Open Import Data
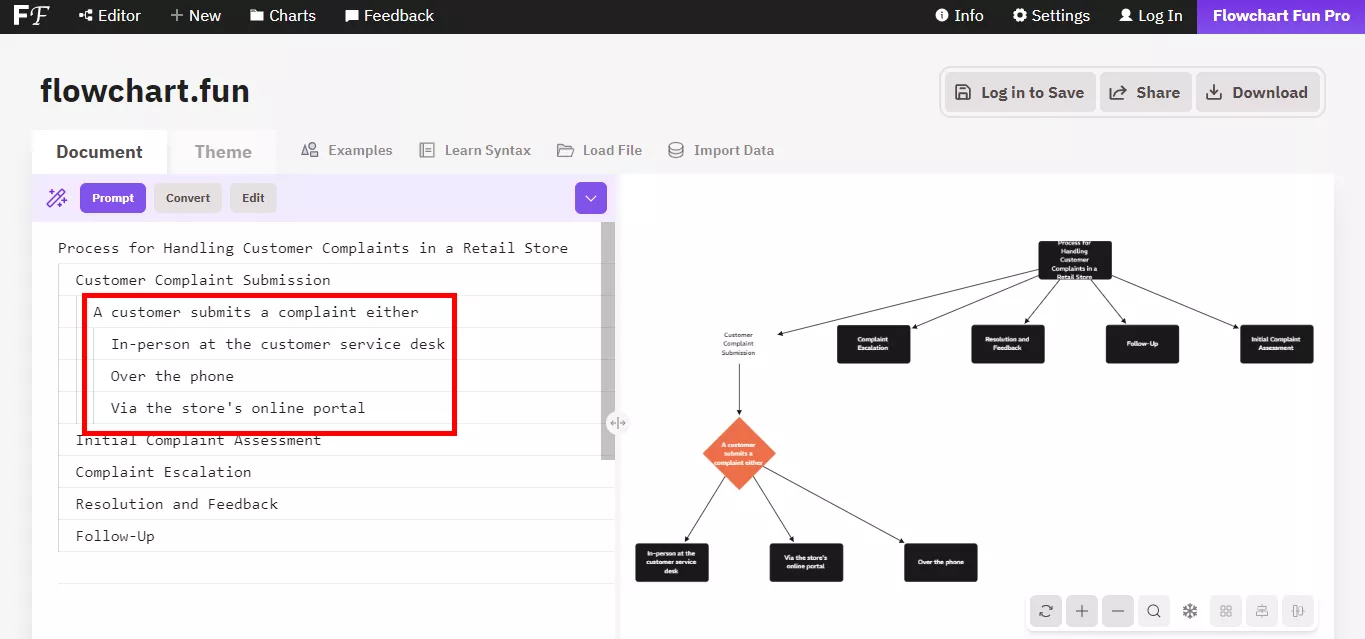 point(720,150)
